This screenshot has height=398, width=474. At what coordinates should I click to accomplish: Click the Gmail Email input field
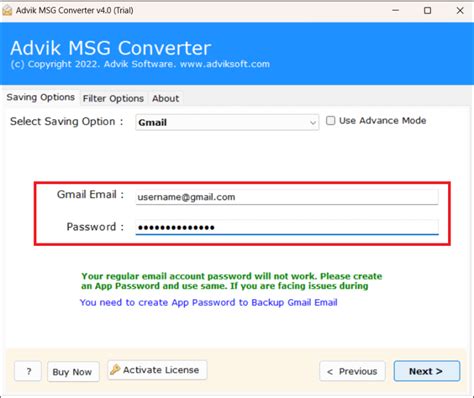pyautogui.click(x=287, y=197)
